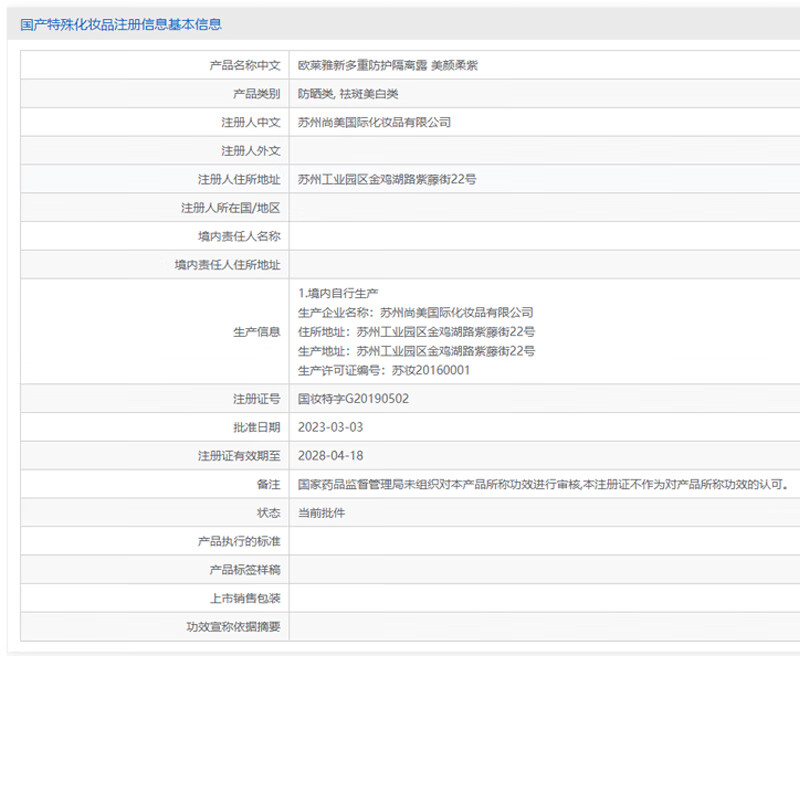800x800 pixels.
Task: Click the 功效宣称依据摘要 label
Action: (x=233, y=627)
